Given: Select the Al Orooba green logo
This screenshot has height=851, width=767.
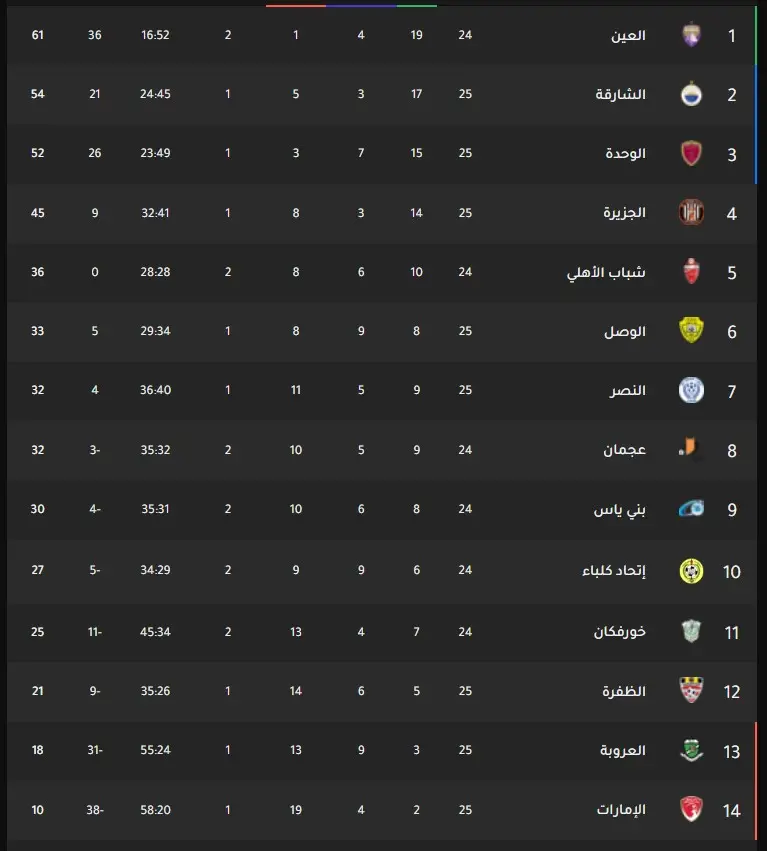Looking at the screenshot, I should [691, 750].
